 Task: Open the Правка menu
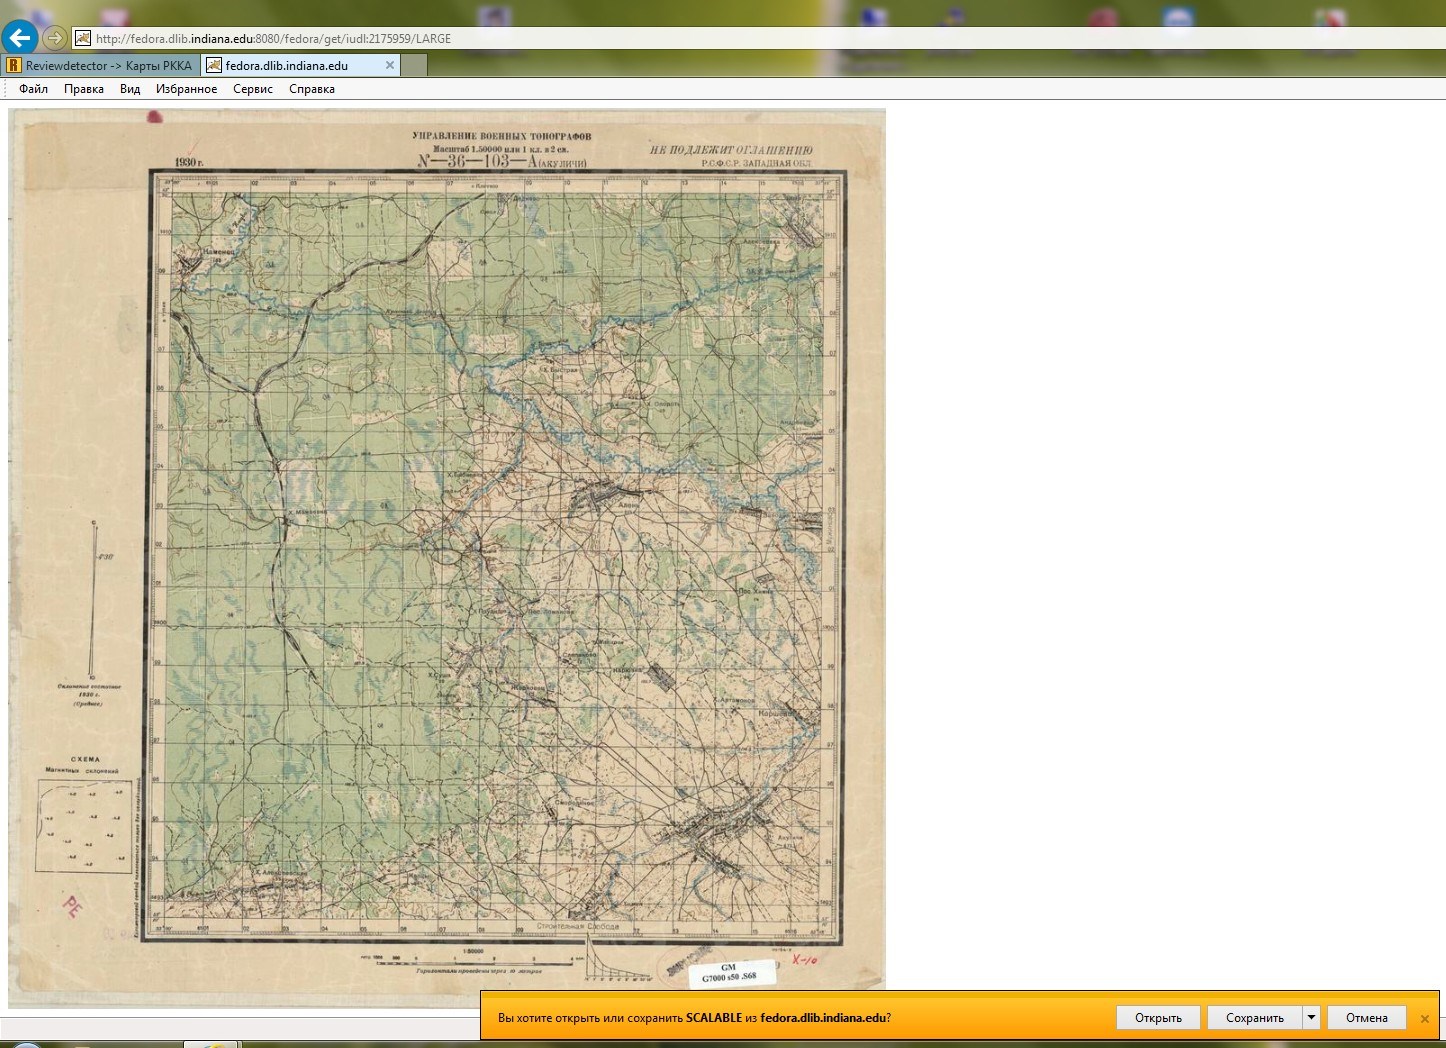pos(84,89)
